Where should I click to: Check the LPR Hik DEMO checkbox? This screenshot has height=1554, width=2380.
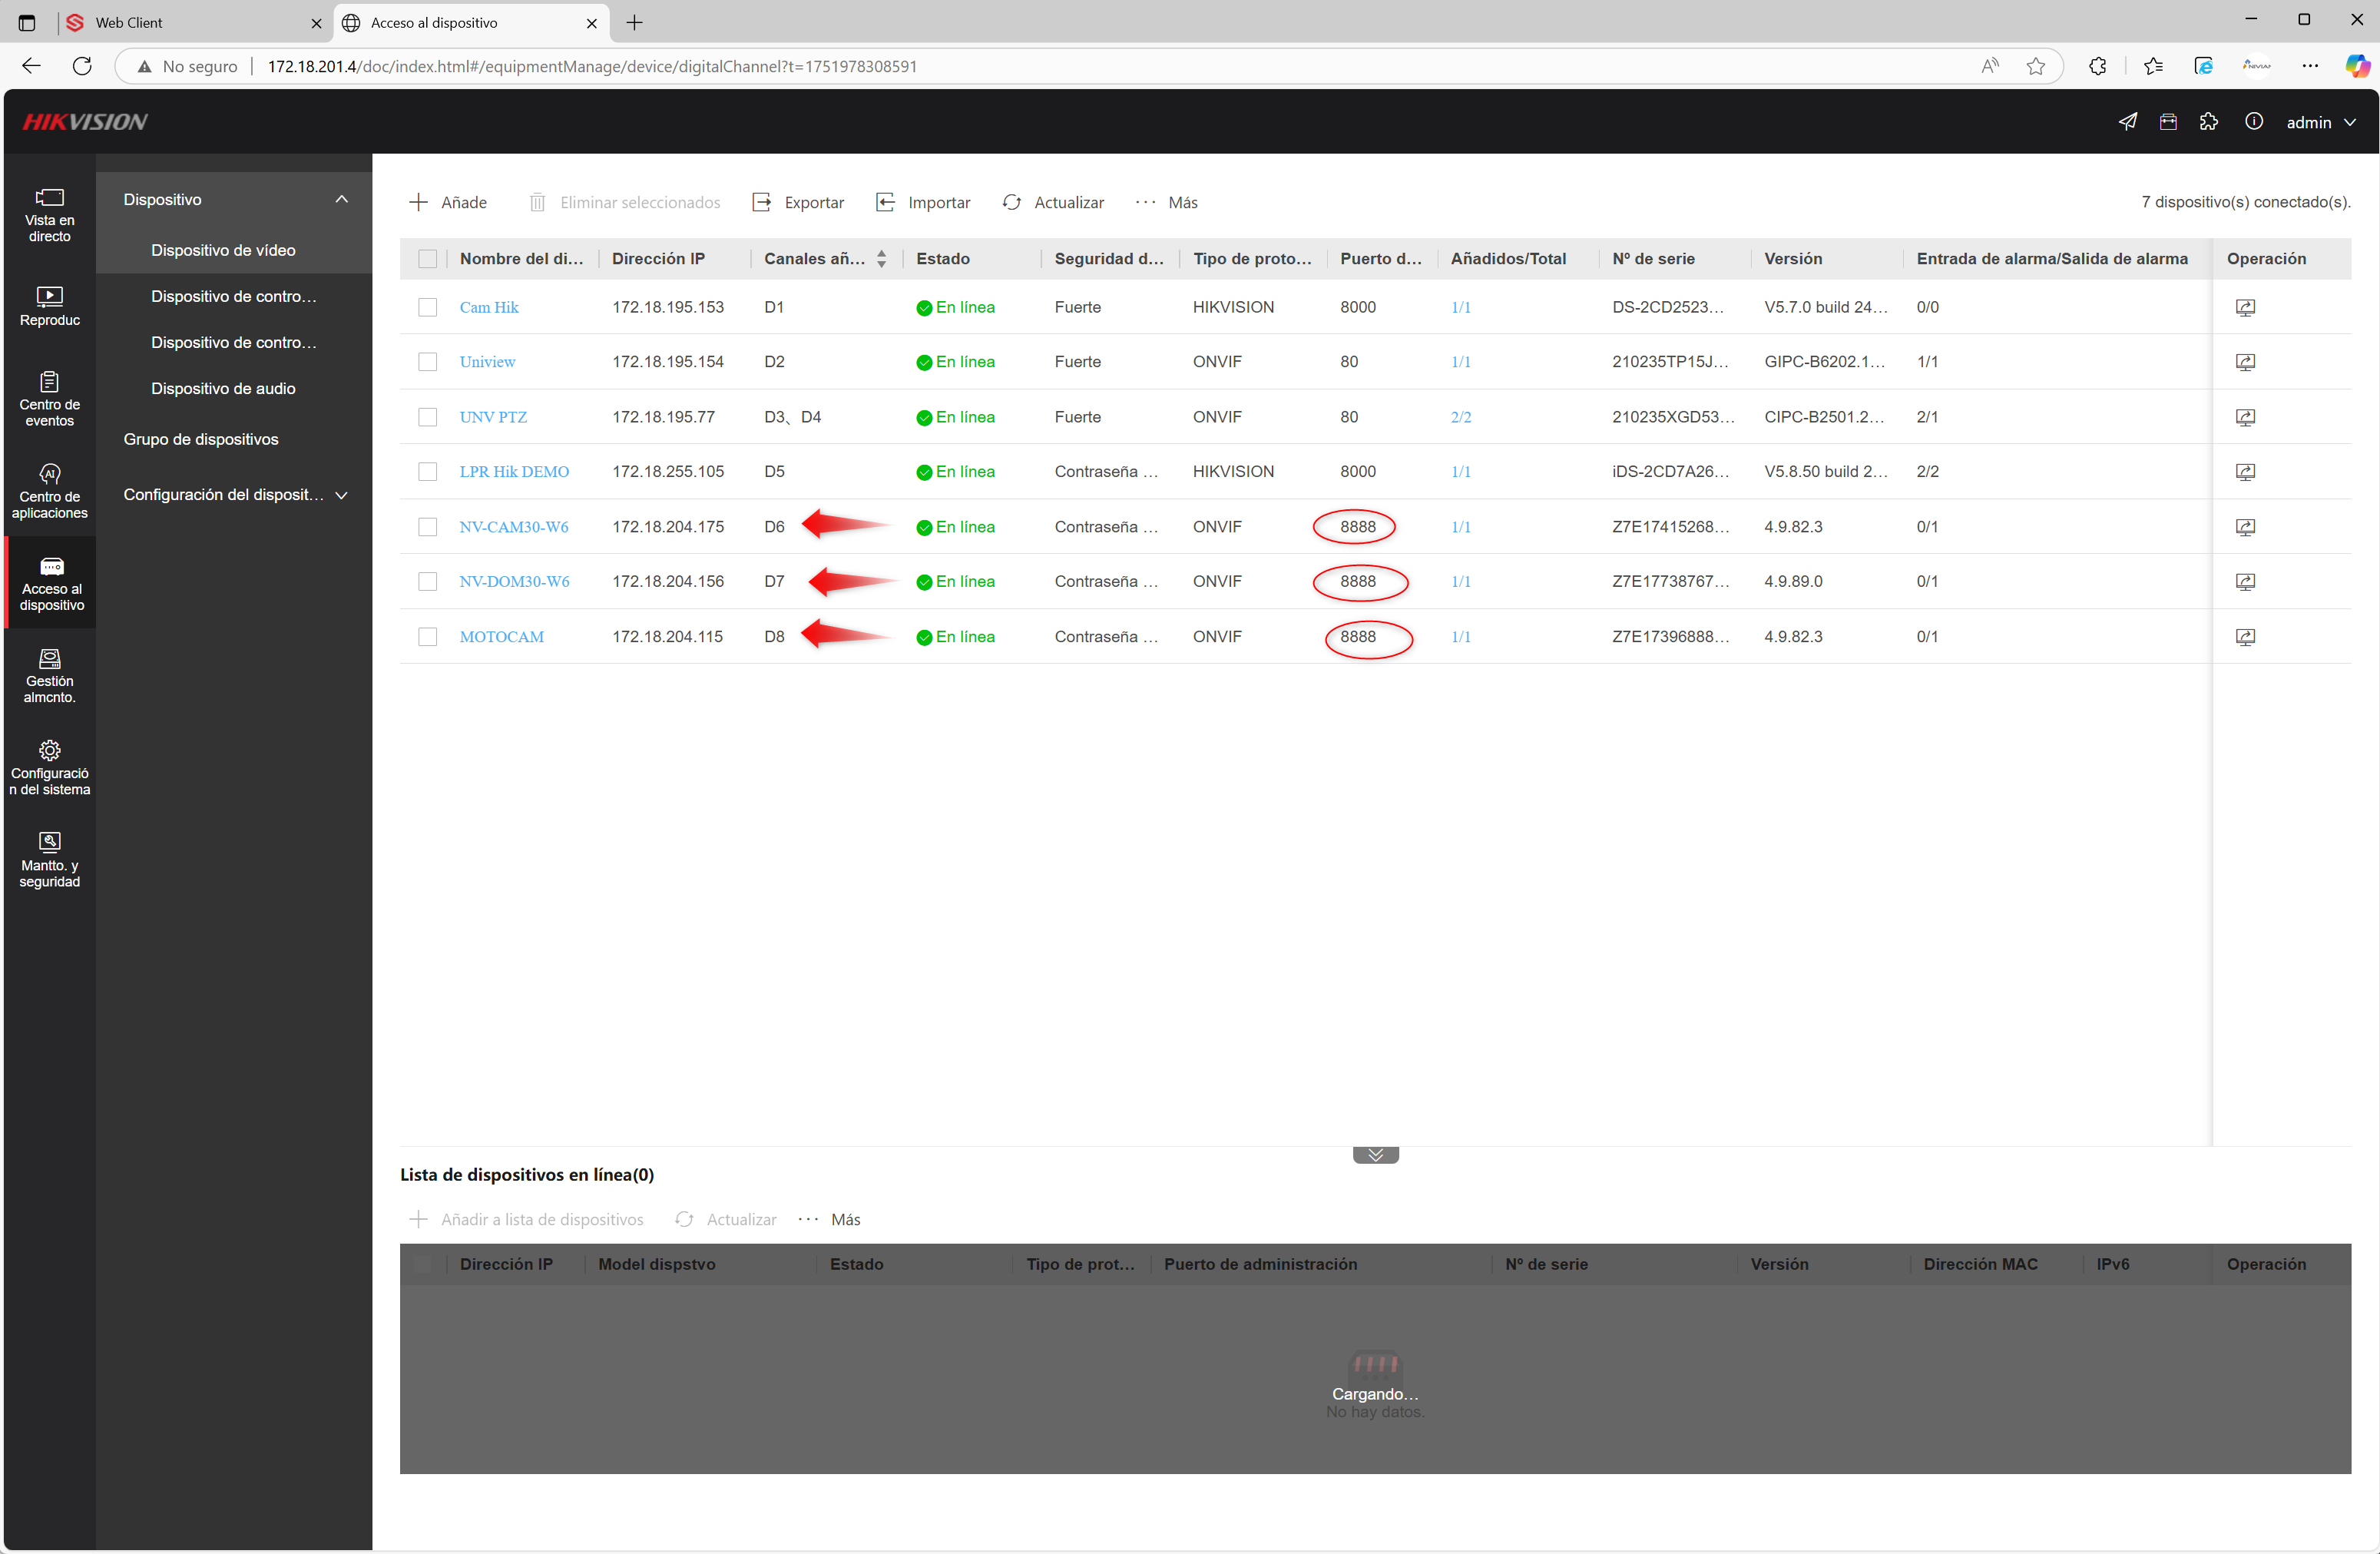point(427,471)
